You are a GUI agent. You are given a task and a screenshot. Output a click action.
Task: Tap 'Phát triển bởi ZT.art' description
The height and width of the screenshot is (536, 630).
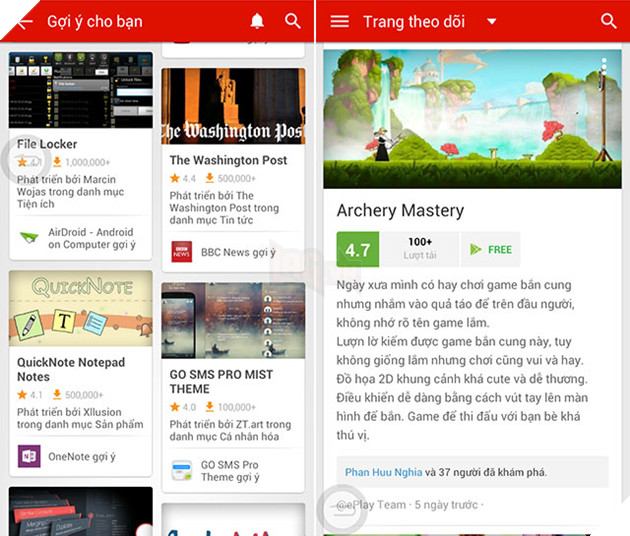230,430
